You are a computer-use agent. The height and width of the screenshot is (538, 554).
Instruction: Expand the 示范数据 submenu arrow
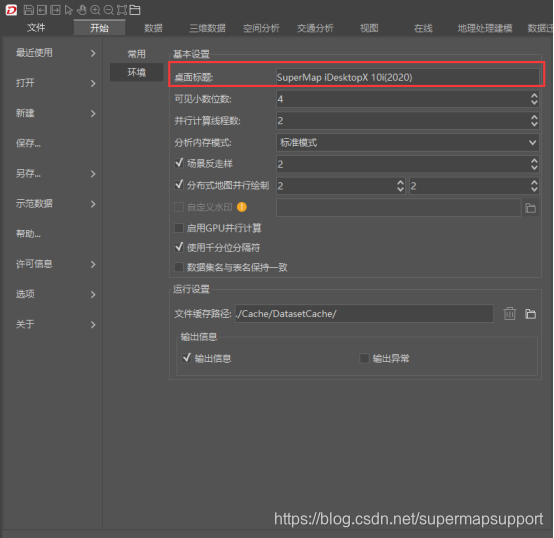point(93,204)
